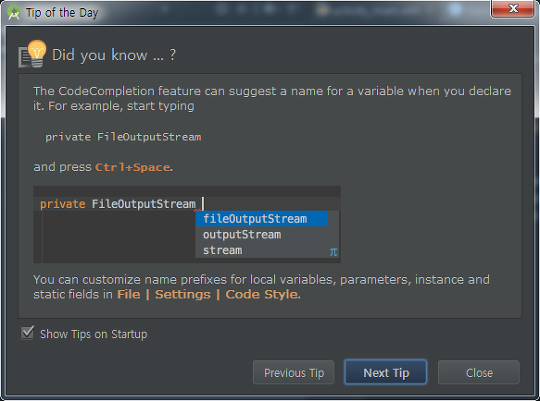Image resolution: width=540 pixels, height=401 pixels.
Task: Click Settings in the settings path
Action: [183, 295]
